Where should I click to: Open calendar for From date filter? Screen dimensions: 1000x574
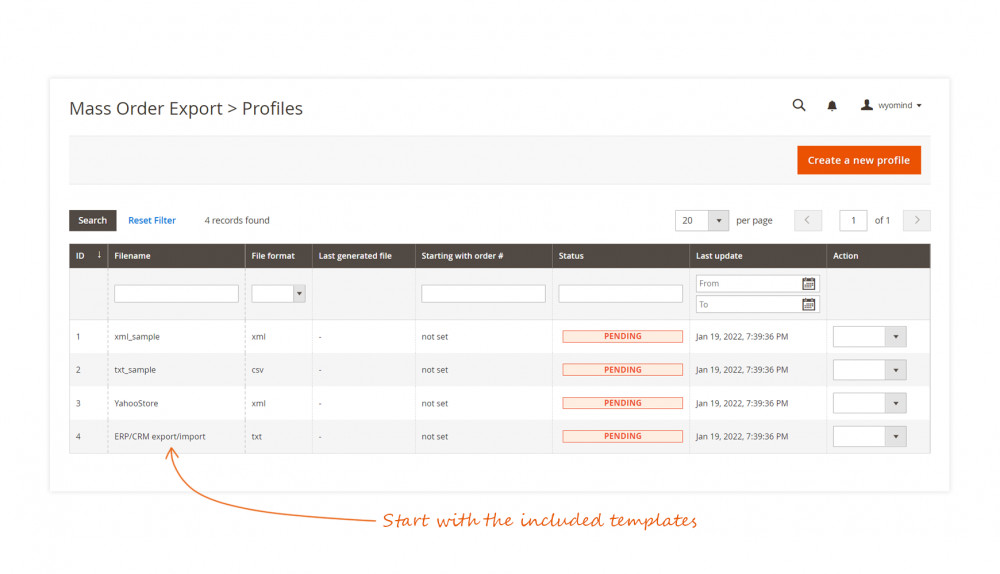point(809,284)
